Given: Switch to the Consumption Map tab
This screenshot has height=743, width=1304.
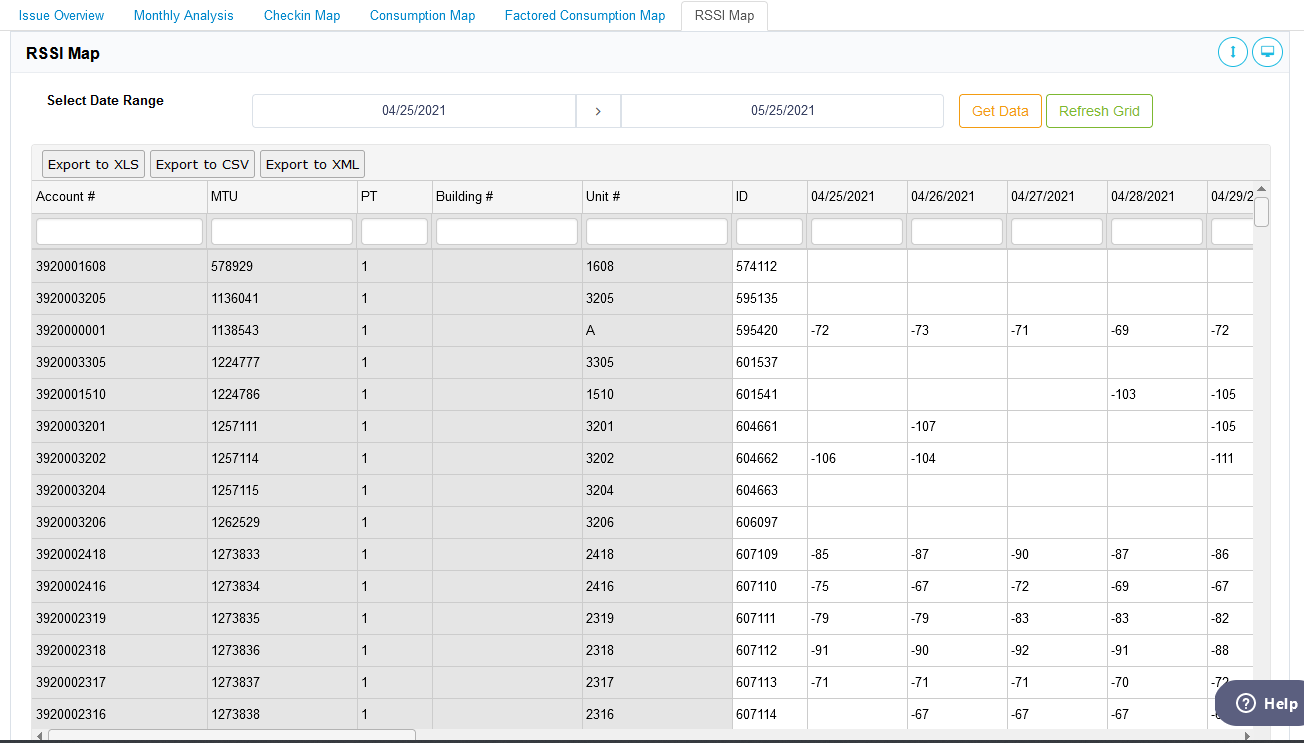Looking at the screenshot, I should (x=422, y=15).
